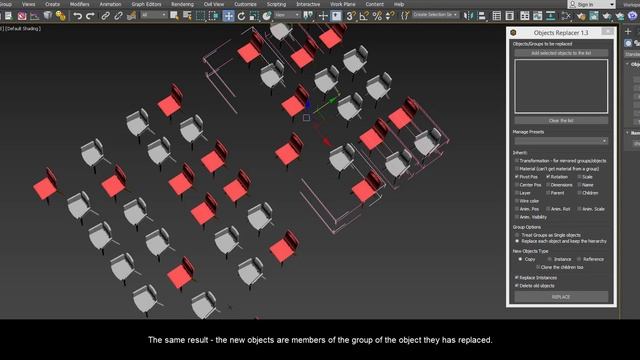The height and width of the screenshot is (360, 640).
Task: Select the Copy radio option
Action: point(520,259)
